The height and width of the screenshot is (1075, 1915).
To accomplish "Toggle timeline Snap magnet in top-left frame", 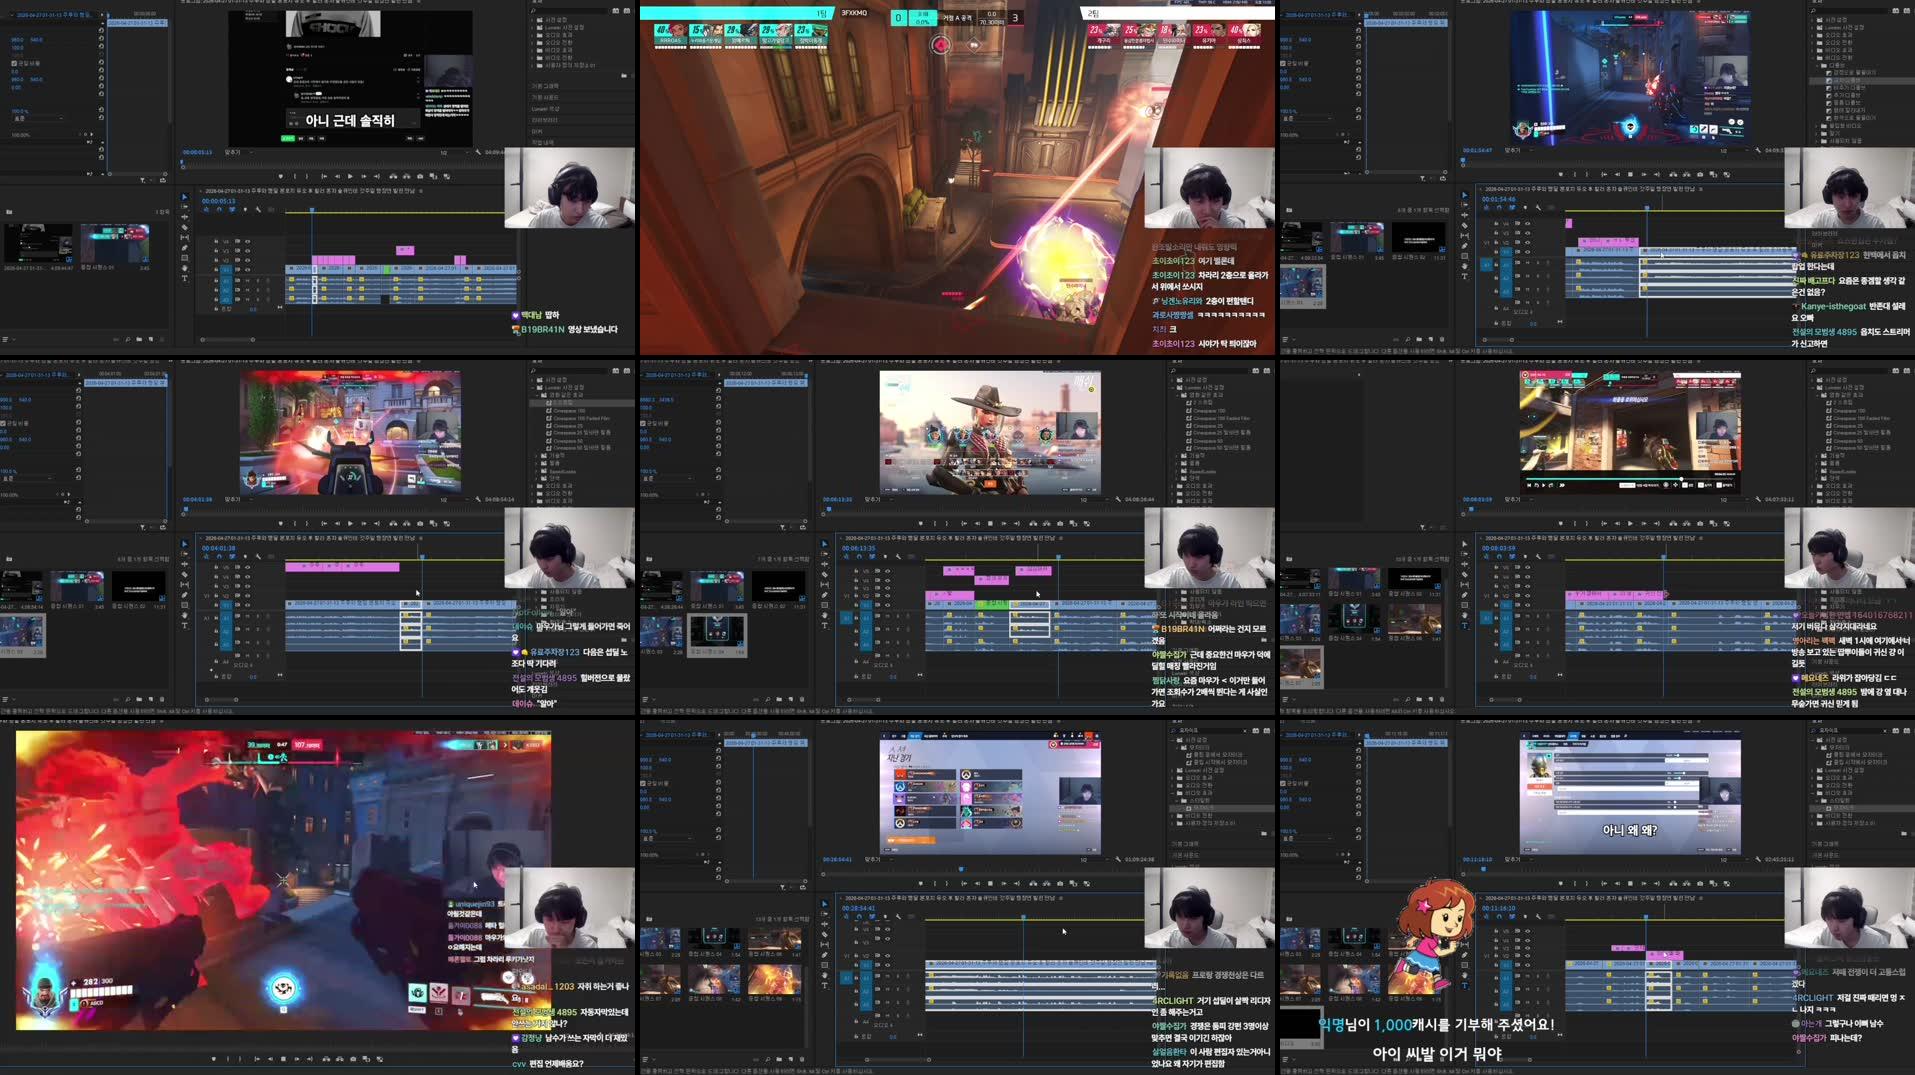I will click(219, 210).
